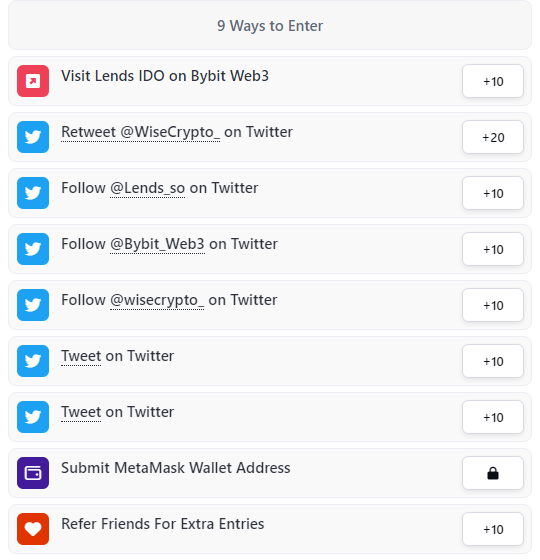
Task: Select the Twitter icon next to Follow @Lends_so
Action: (x=33, y=193)
